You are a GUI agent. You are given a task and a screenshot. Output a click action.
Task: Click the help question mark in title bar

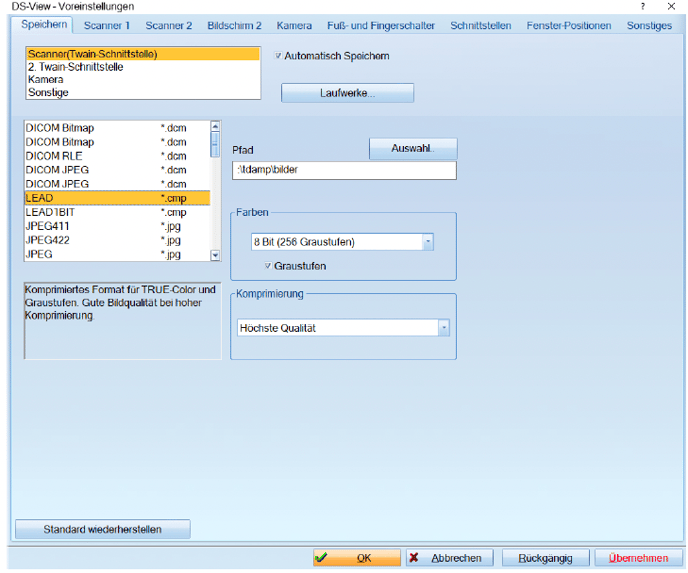[x=642, y=6]
